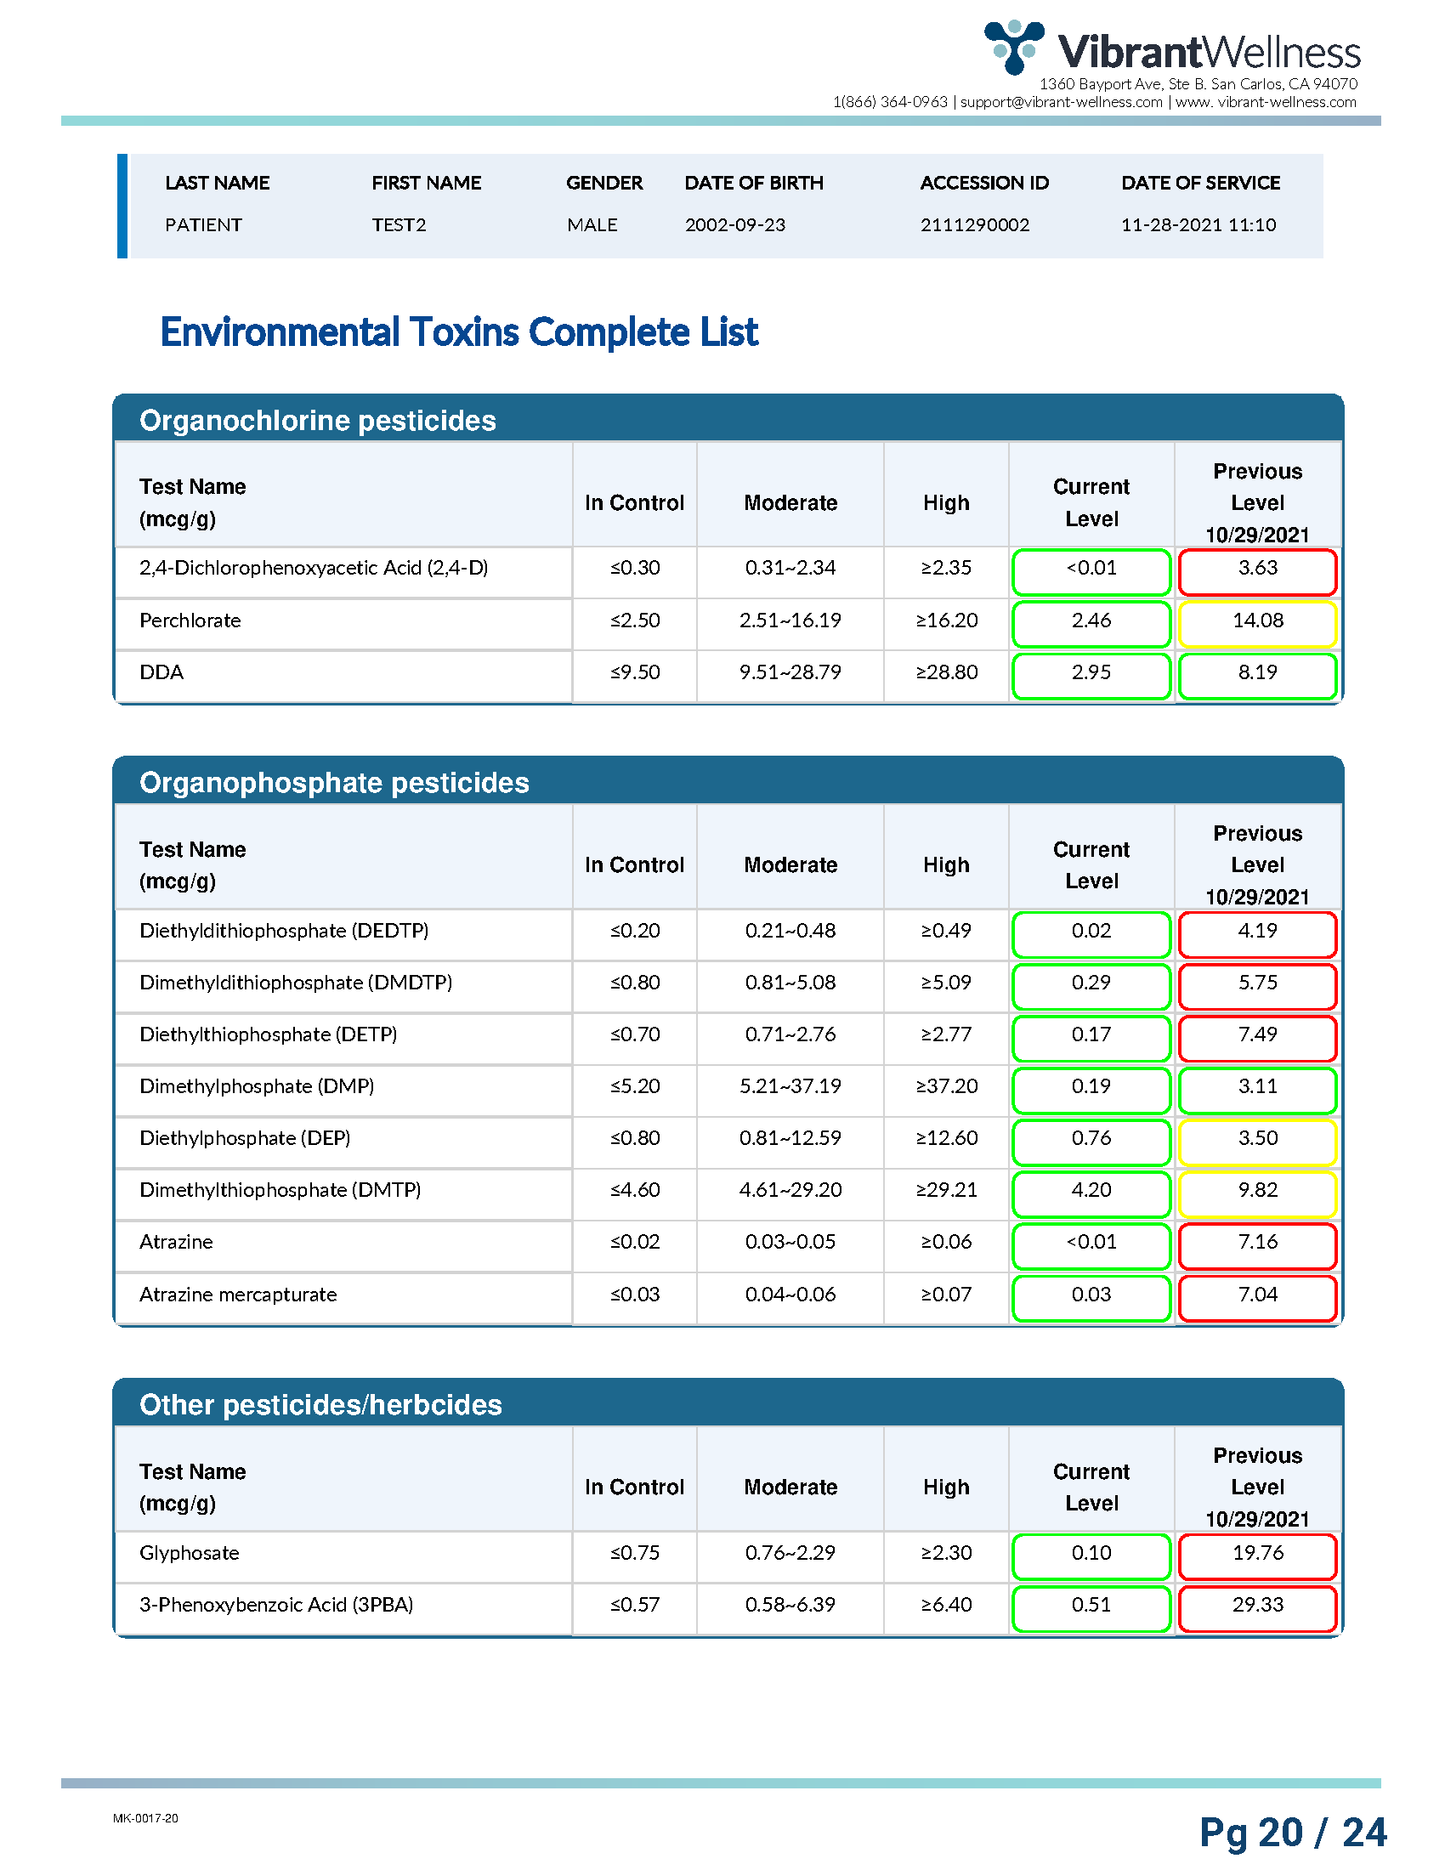This screenshot has height=1870, width=1445.
Task: Click DMP current level 0.19
Action: click(1091, 1091)
